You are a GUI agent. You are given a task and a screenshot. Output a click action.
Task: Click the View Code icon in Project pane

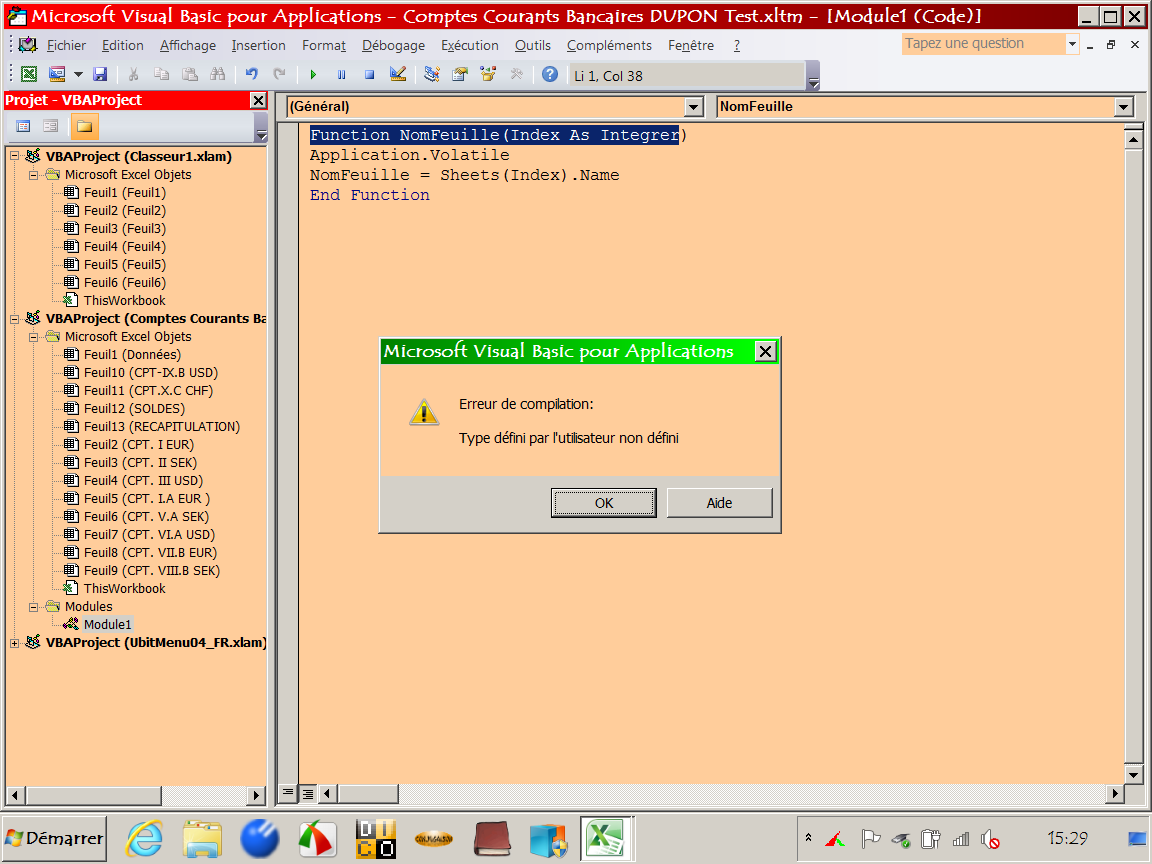24,126
